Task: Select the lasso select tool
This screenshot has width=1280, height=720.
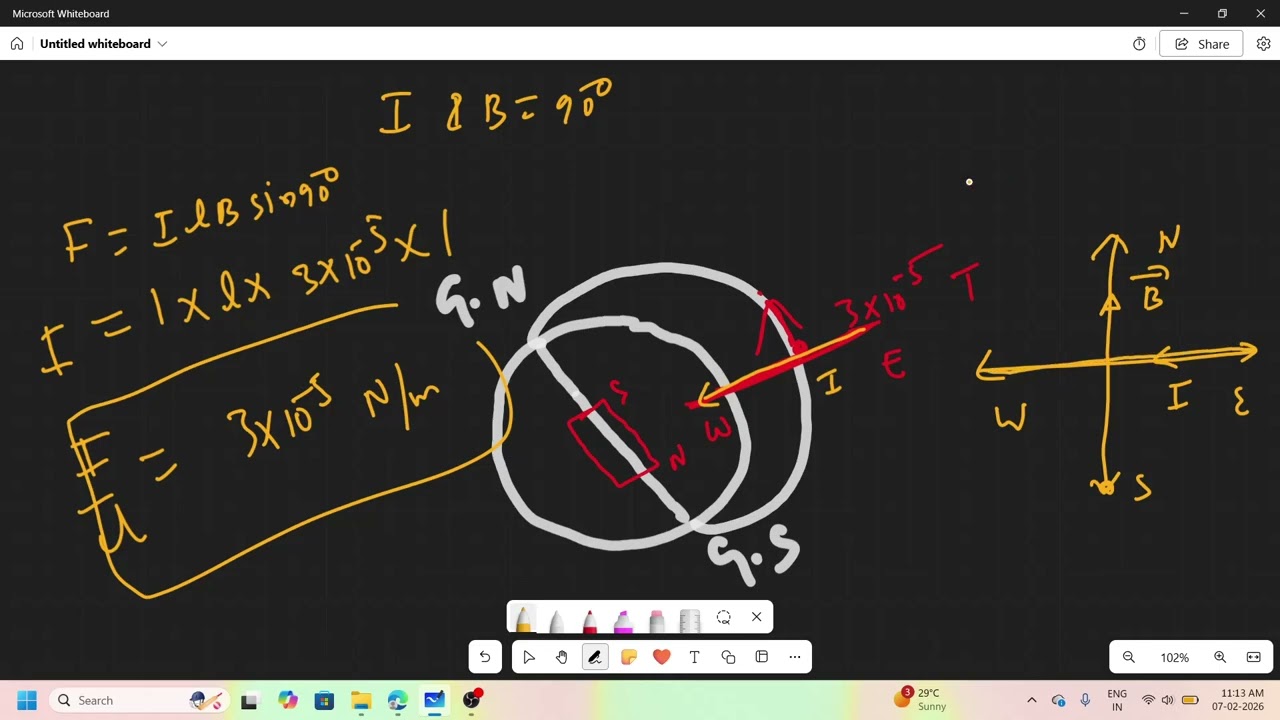Action: (x=724, y=618)
